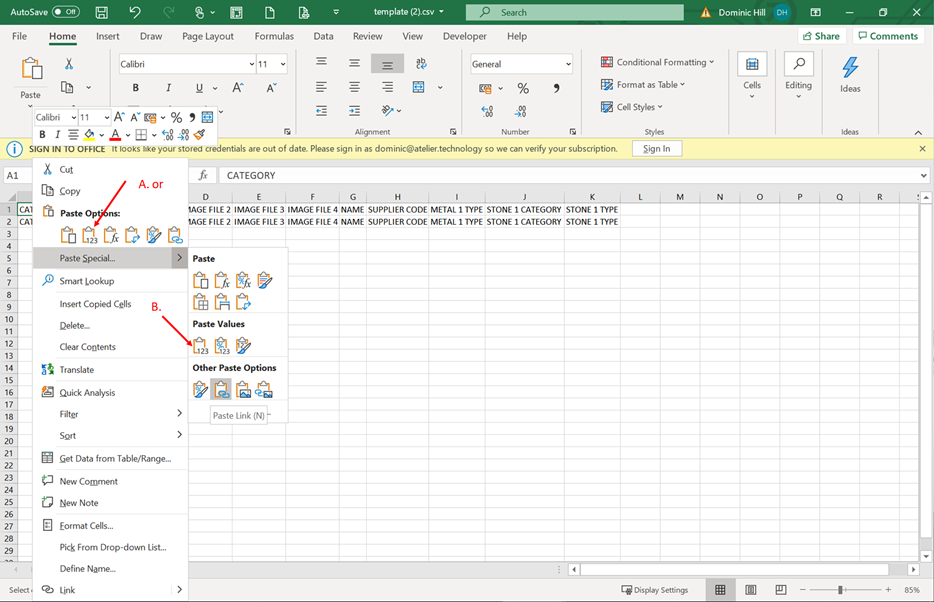Collapse the ribbon with the caret
Screen dimensions: 934x602
click(918, 132)
